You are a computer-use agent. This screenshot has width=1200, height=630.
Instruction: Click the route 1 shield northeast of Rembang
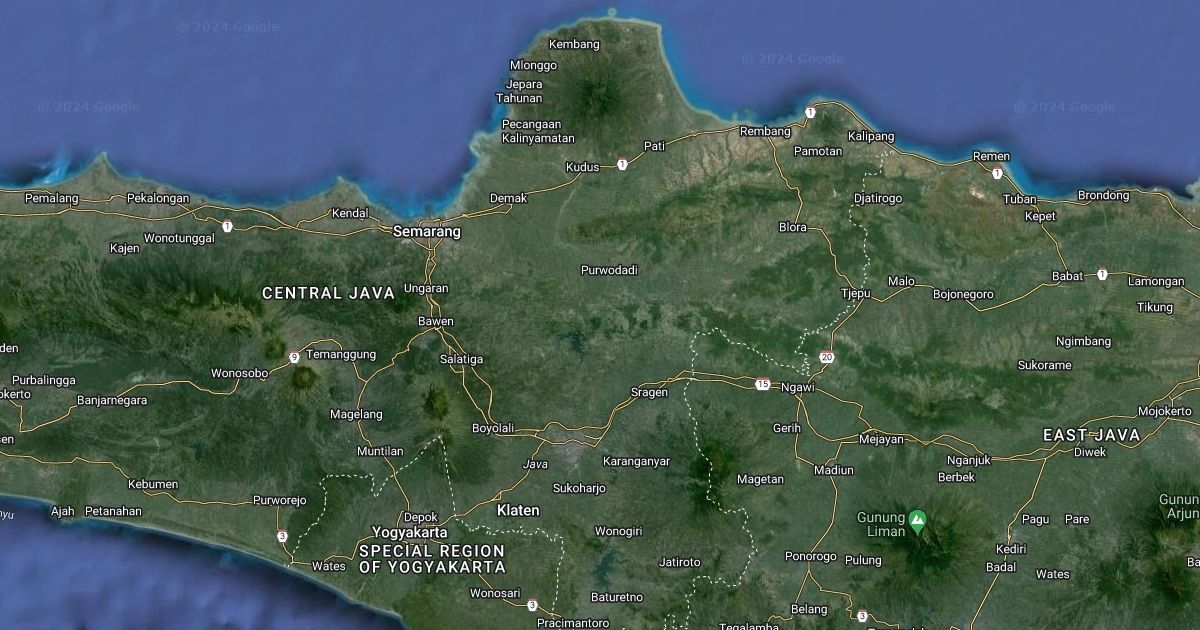[x=809, y=113]
